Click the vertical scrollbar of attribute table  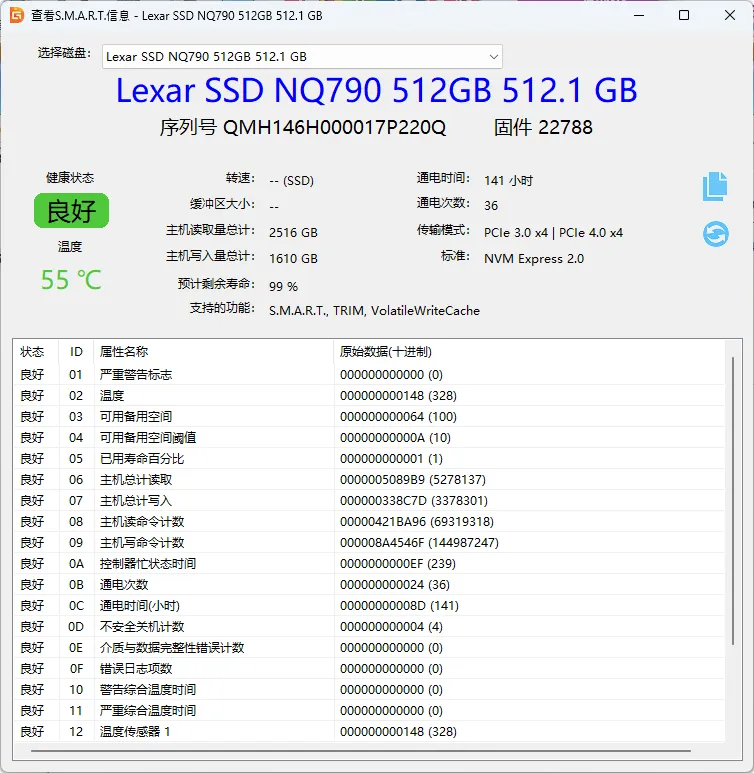(x=733, y=500)
